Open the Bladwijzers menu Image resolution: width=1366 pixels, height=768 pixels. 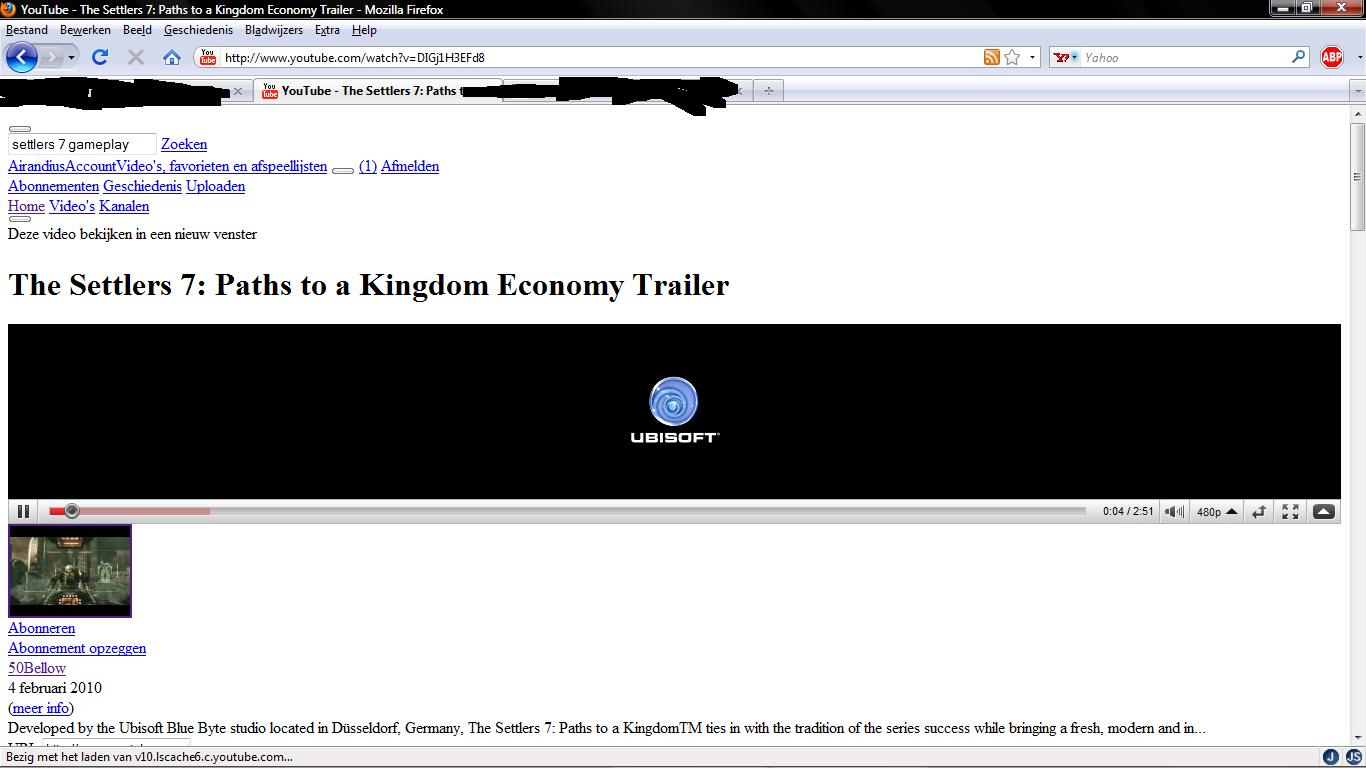click(274, 30)
